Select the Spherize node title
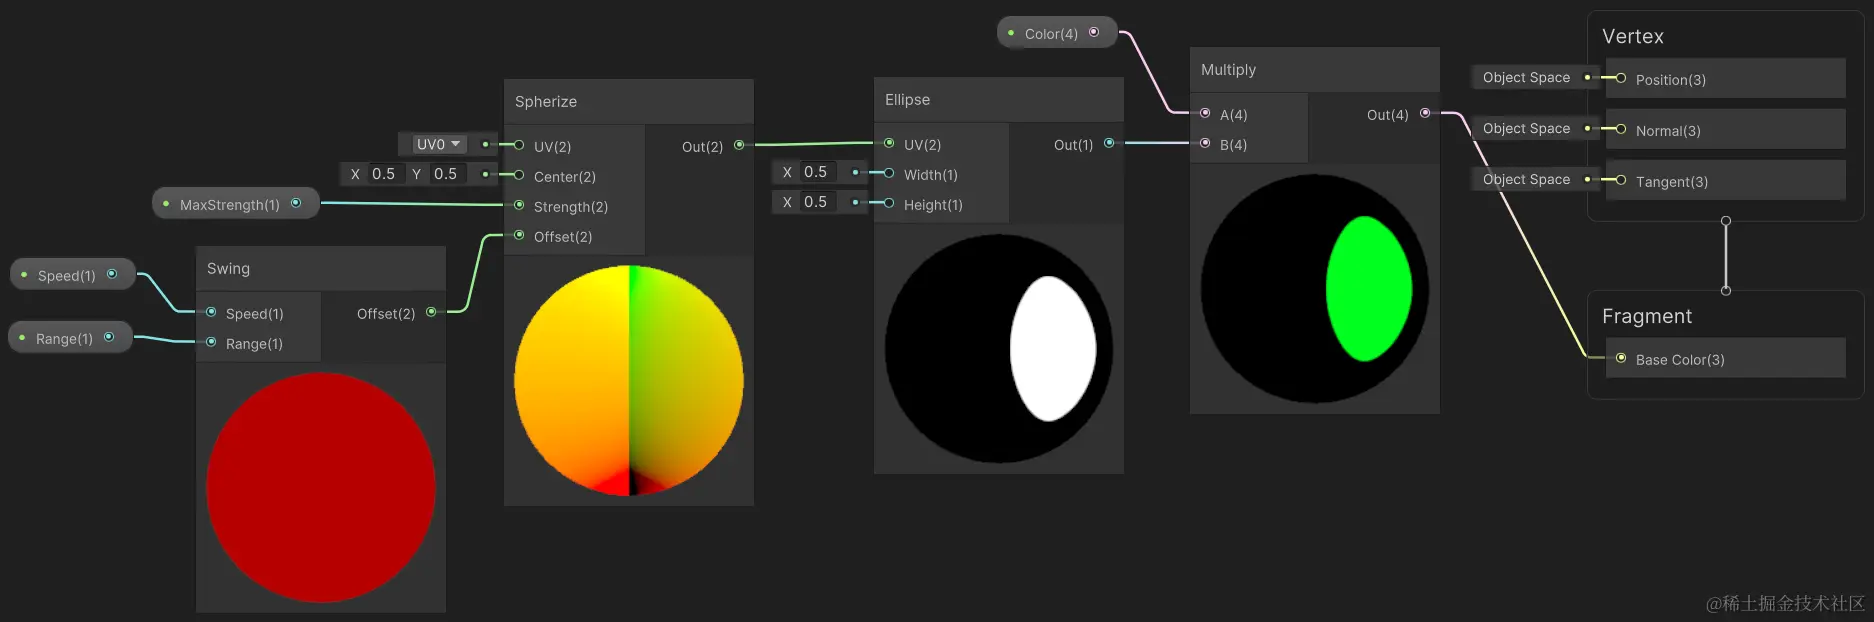1874x622 pixels. 546,101
